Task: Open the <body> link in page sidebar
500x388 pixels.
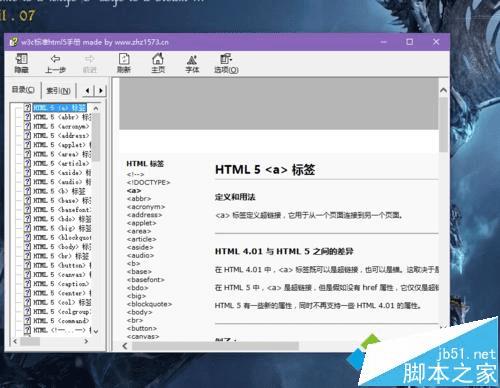Action: [x=139, y=312]
